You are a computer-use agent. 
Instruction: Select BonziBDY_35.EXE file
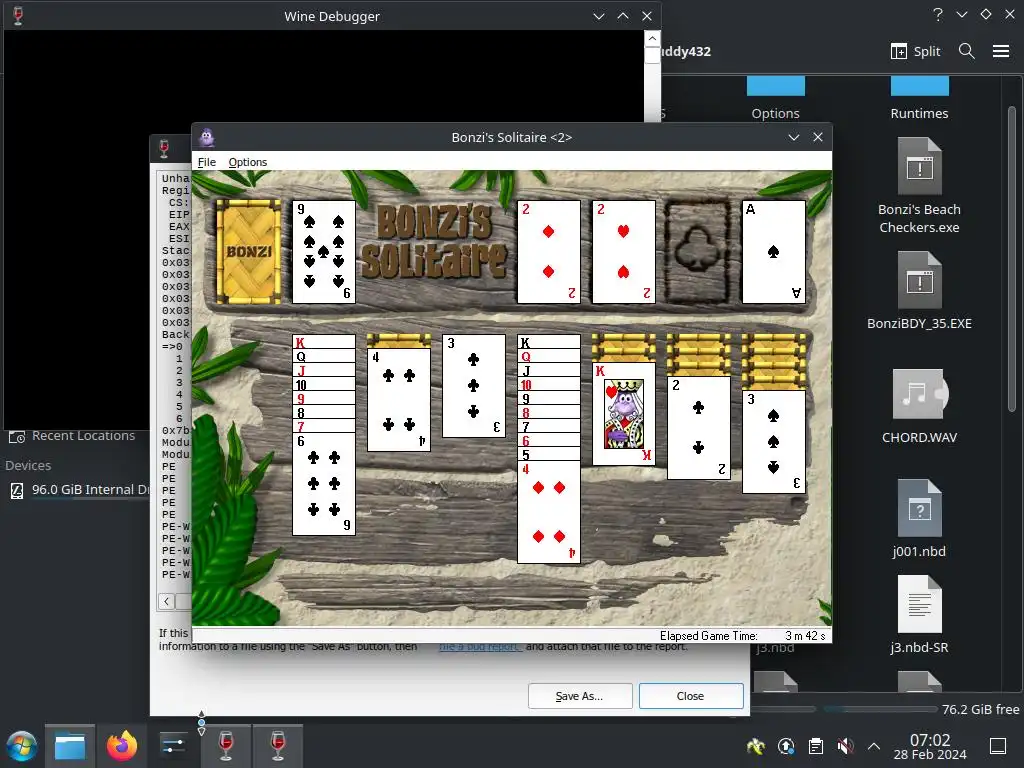click(x=920, y=291)
